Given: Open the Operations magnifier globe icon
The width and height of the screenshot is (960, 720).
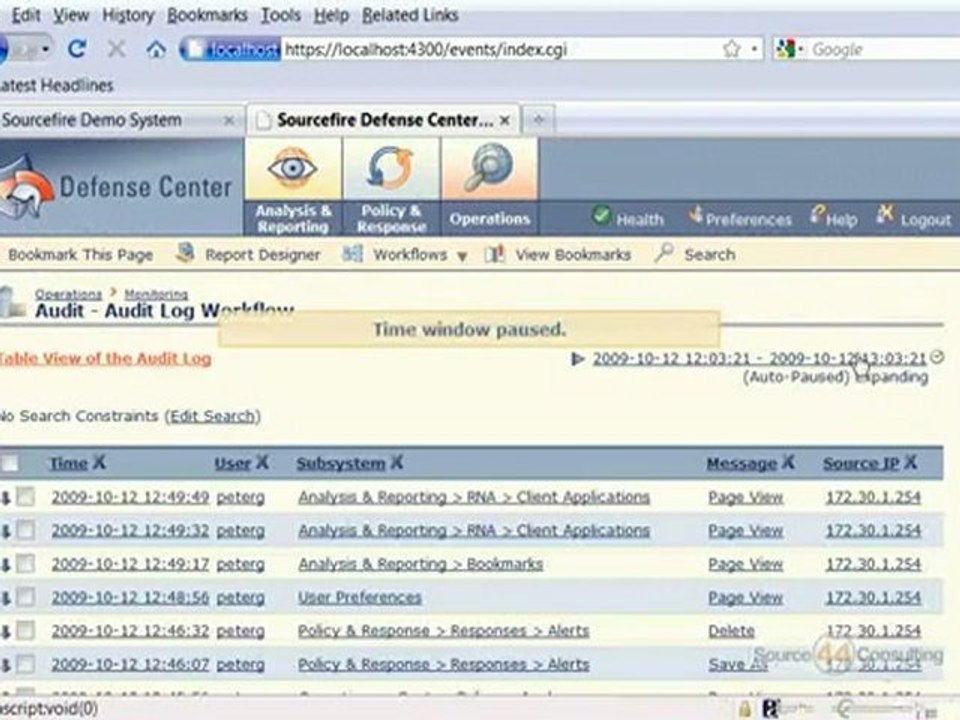Looking at the screenshot, I should click(489, 168).
